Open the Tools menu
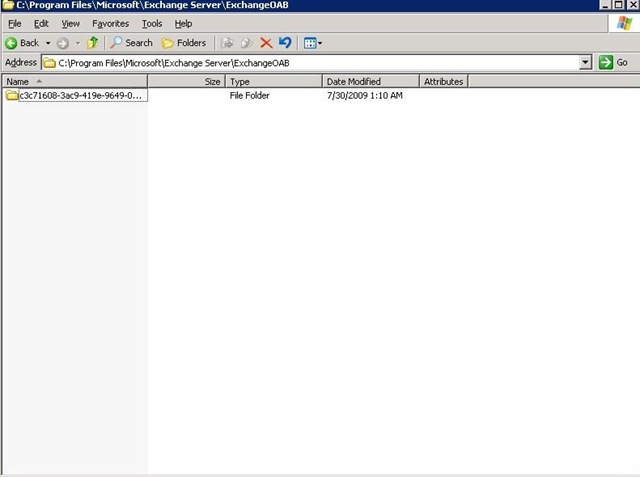The height and width of the screenshot is (477, 640). [x=152, y=24]
